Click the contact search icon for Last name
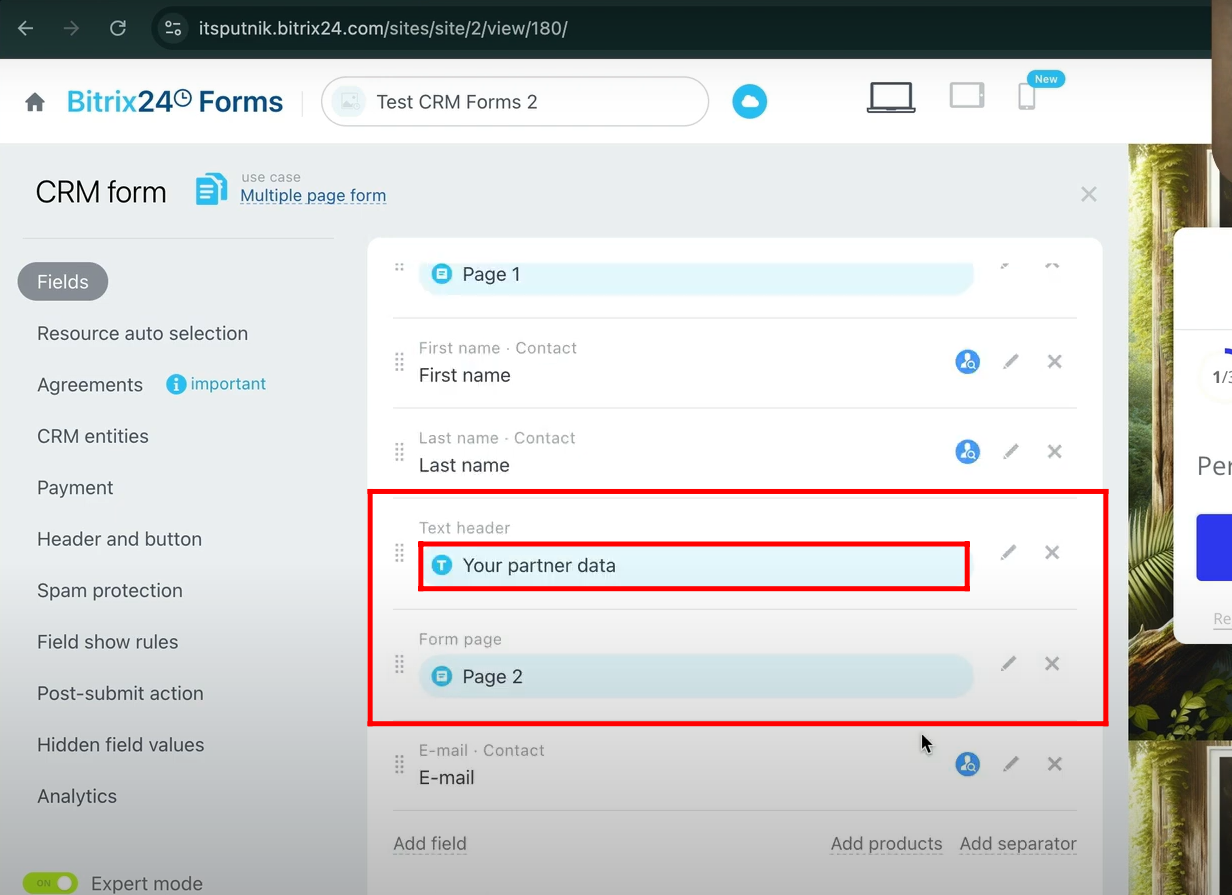Viewport: 1232px width, 895px height. (967, 452)
